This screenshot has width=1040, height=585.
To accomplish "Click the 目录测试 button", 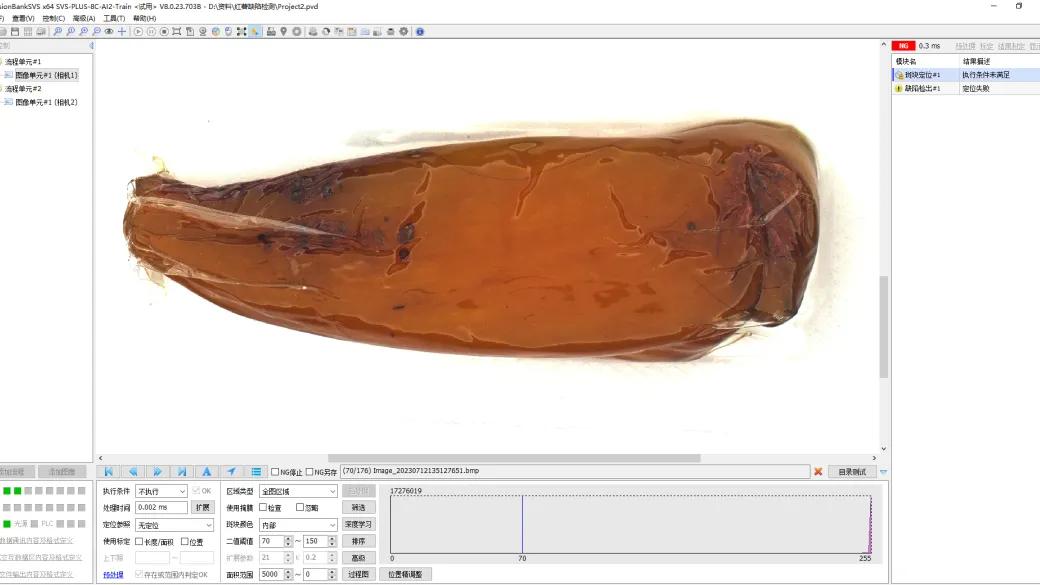I will pos(852,472).
